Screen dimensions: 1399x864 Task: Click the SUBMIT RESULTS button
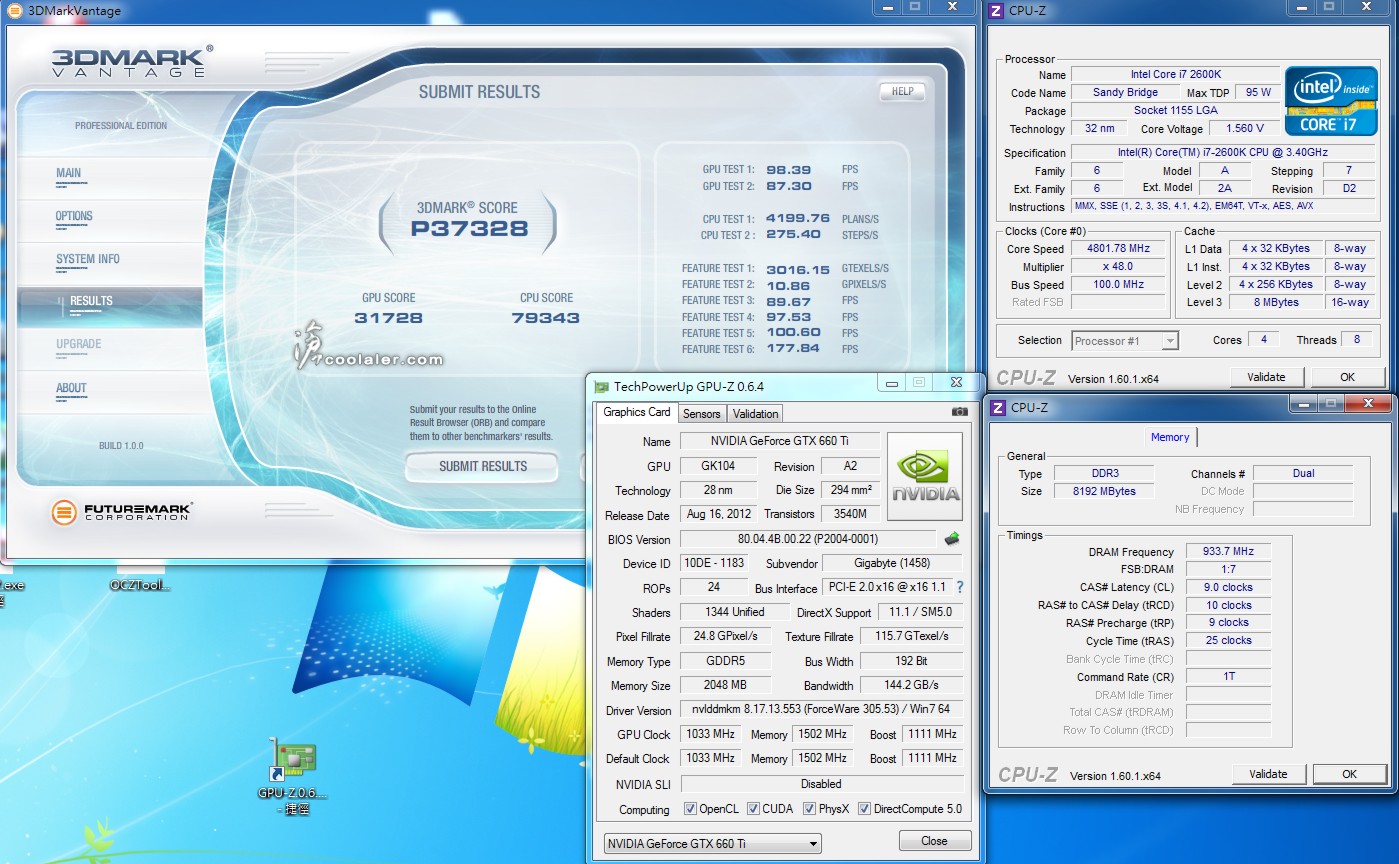coord(483,466)
